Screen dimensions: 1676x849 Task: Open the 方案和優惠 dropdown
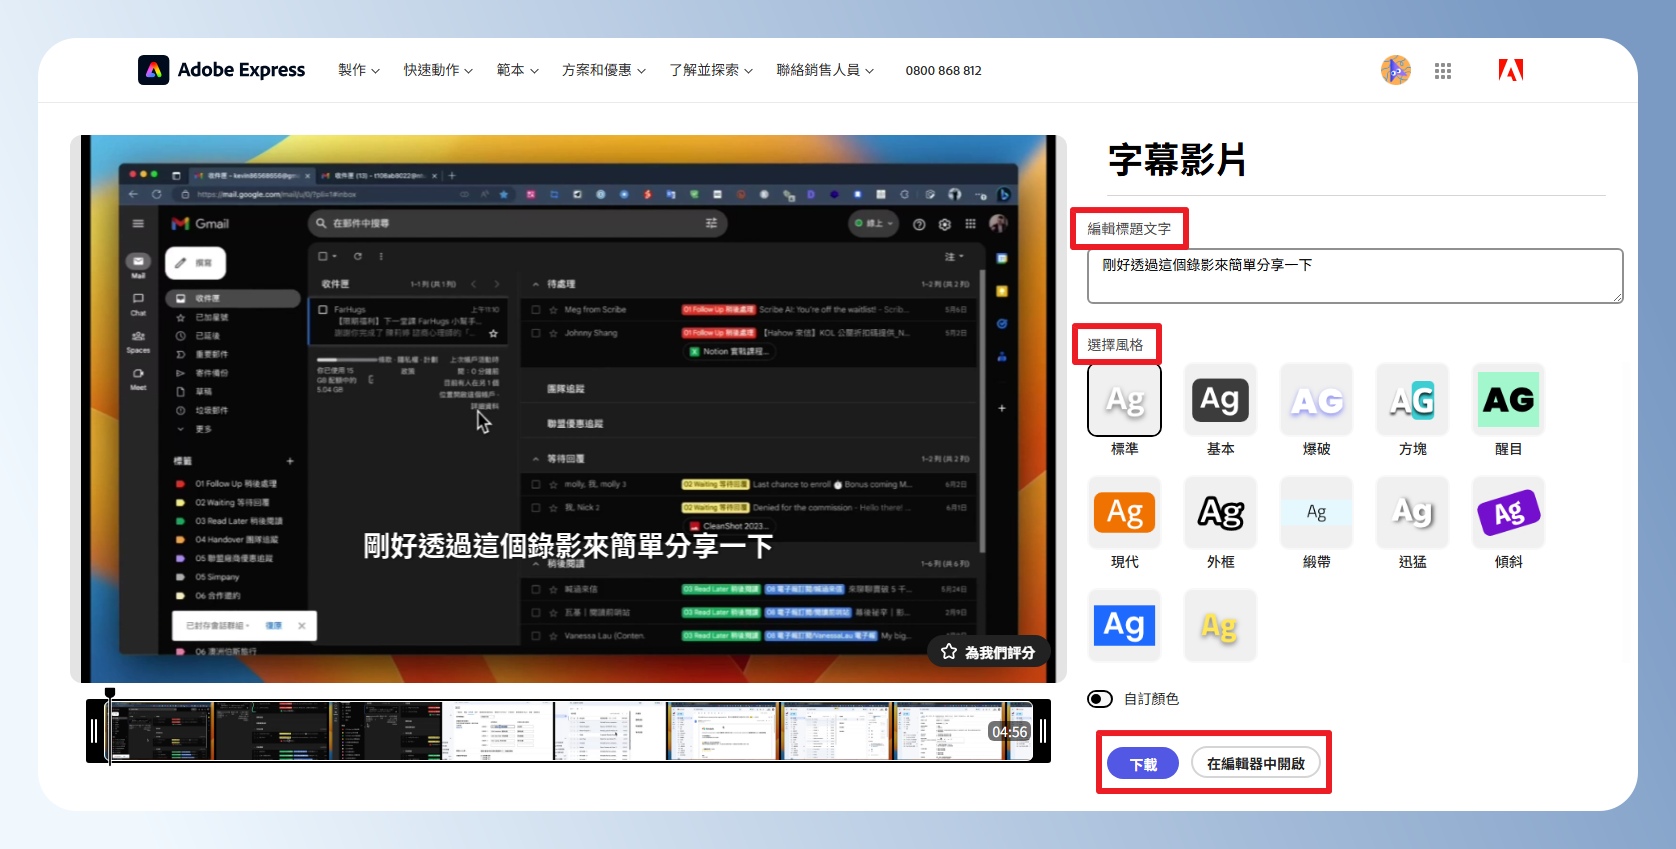603,70
